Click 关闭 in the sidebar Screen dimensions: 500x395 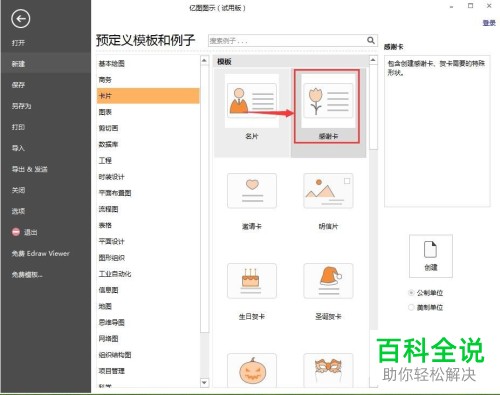(x=18, y=190)
